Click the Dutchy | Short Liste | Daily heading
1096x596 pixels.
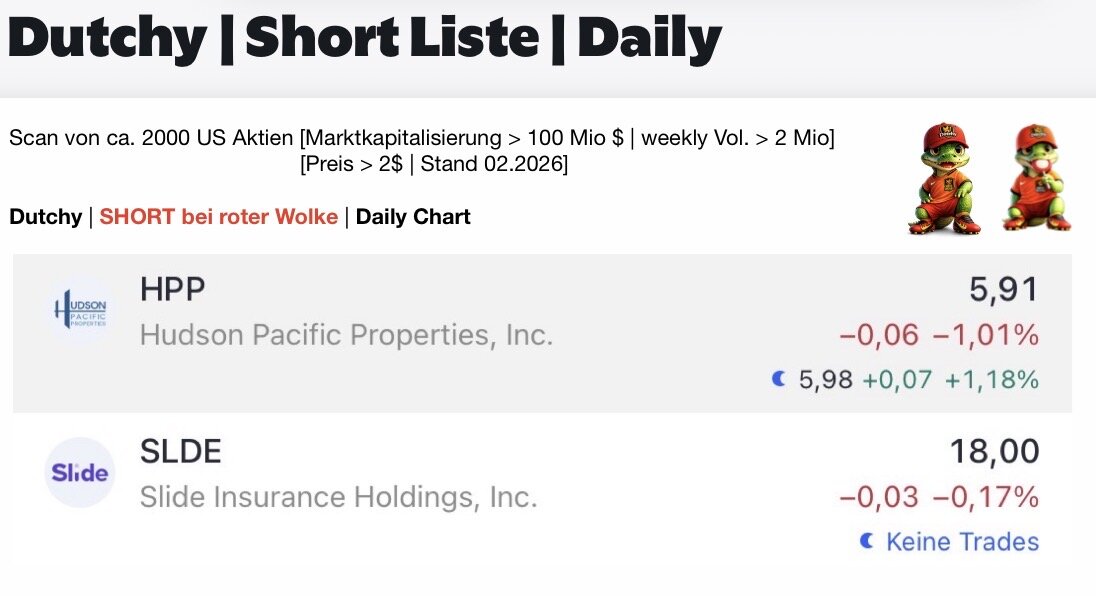click(x=365, y=38)
